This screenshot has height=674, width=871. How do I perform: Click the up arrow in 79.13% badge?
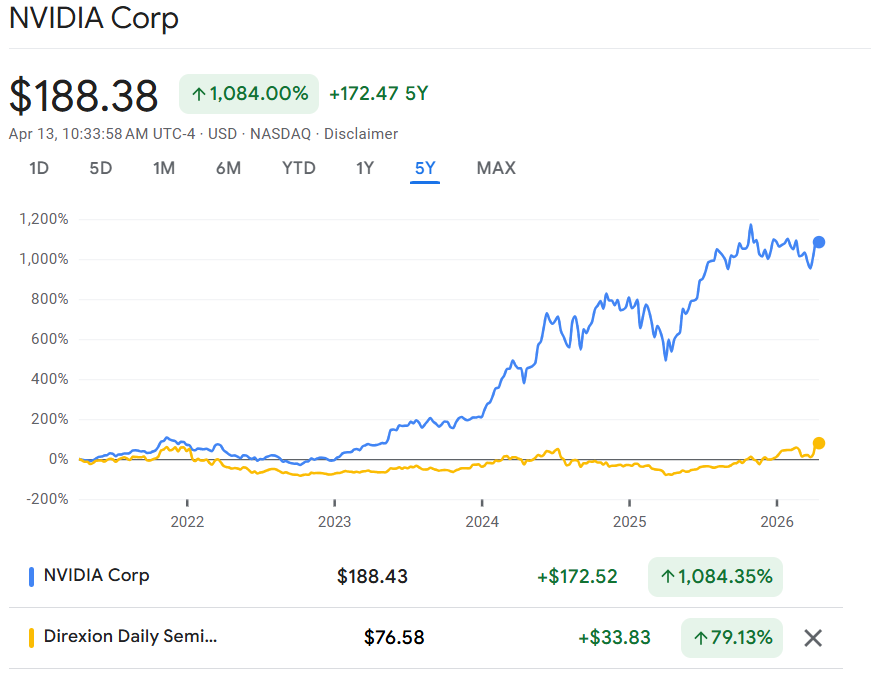click(x=700, y=638)
